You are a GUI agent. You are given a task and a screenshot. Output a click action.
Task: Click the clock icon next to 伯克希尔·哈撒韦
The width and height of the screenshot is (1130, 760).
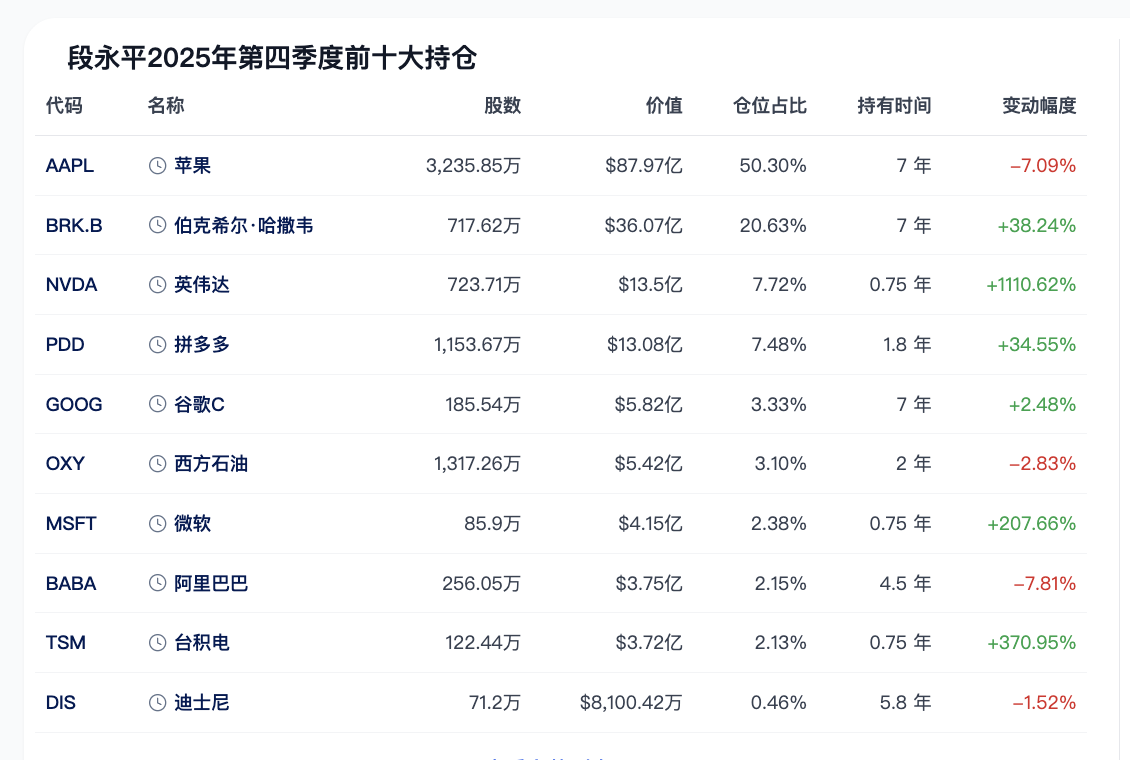157,226
